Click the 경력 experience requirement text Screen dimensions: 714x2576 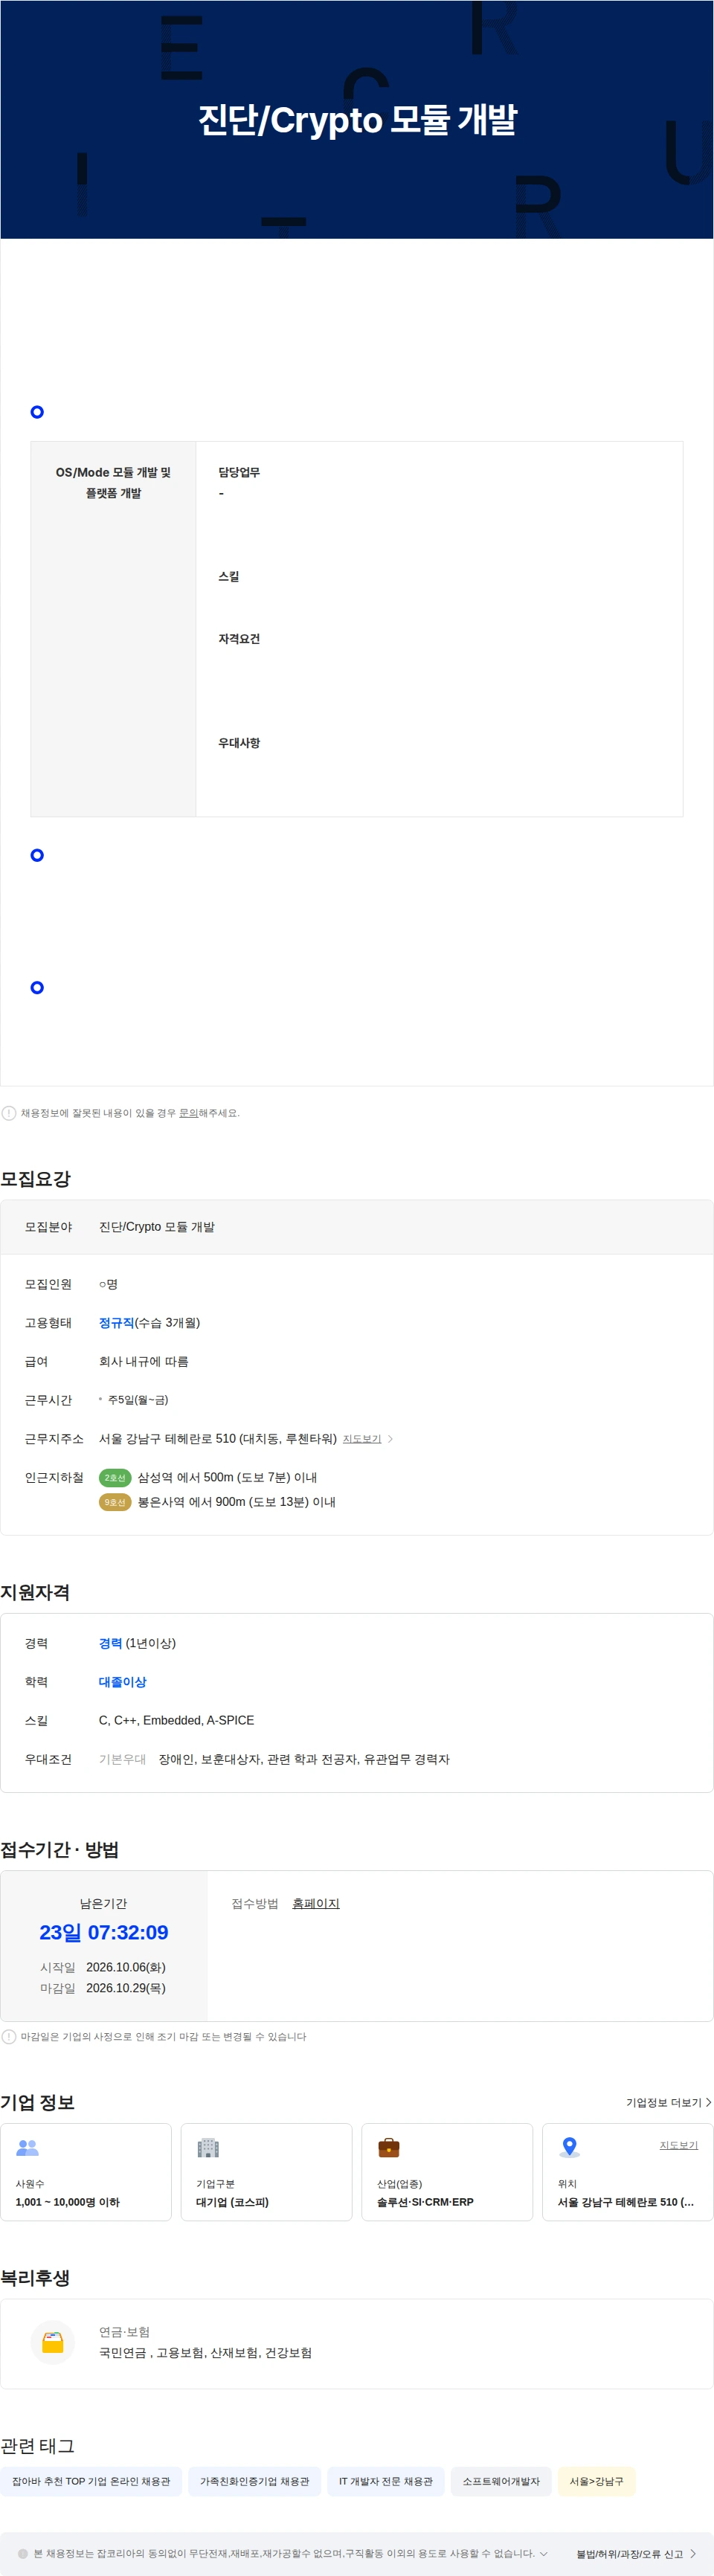(x=110, y=1643)
